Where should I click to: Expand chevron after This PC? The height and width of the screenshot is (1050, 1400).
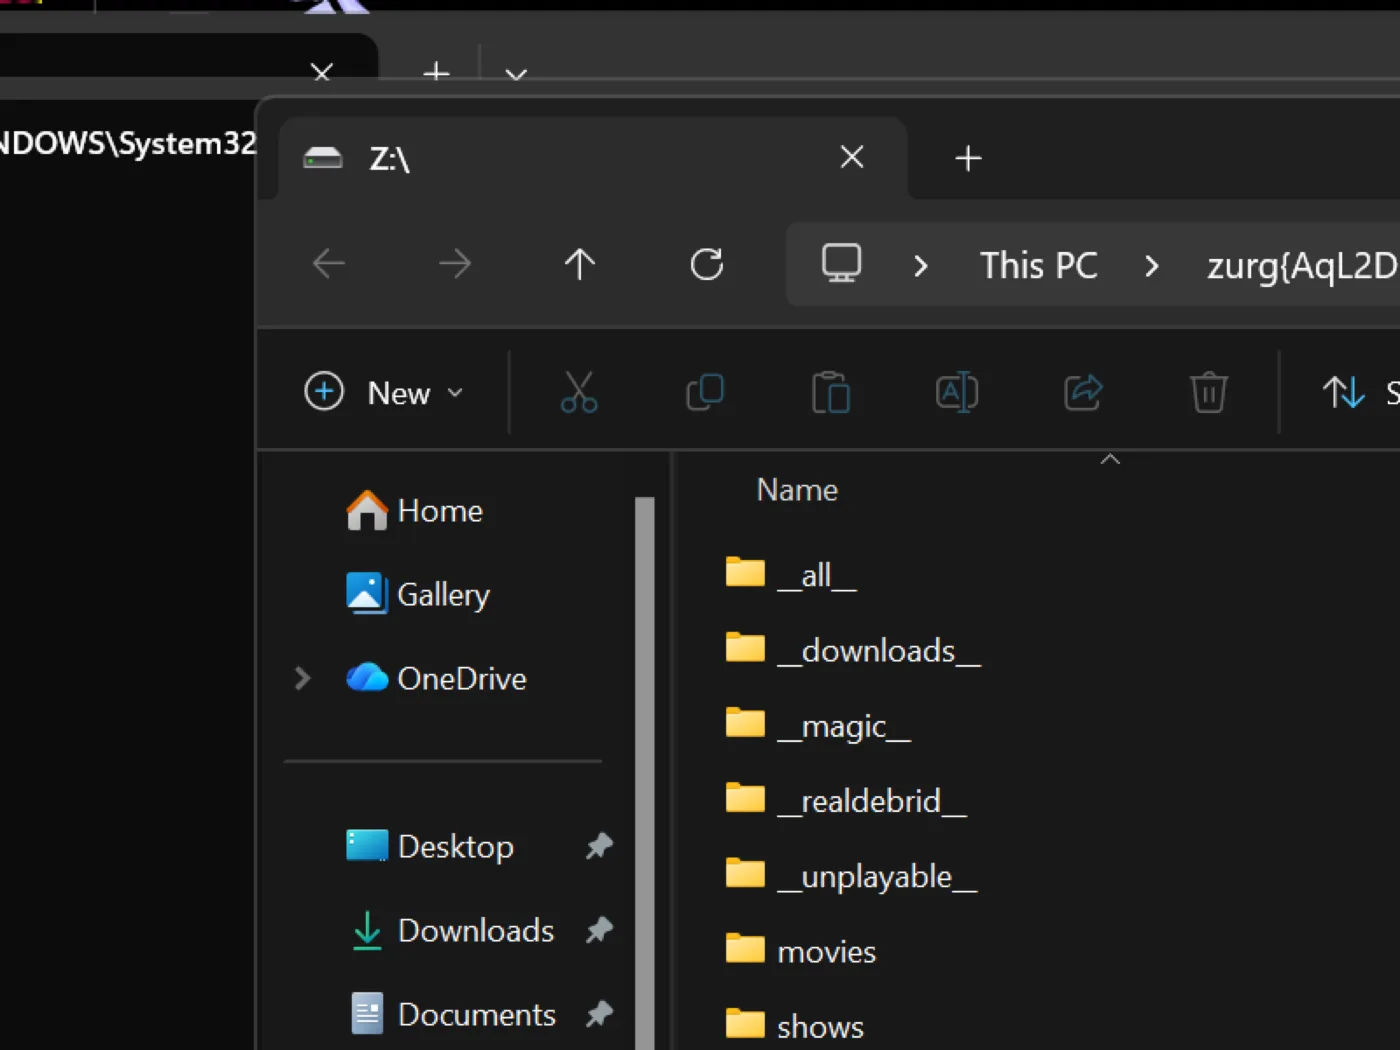(x=1152, y=266)
